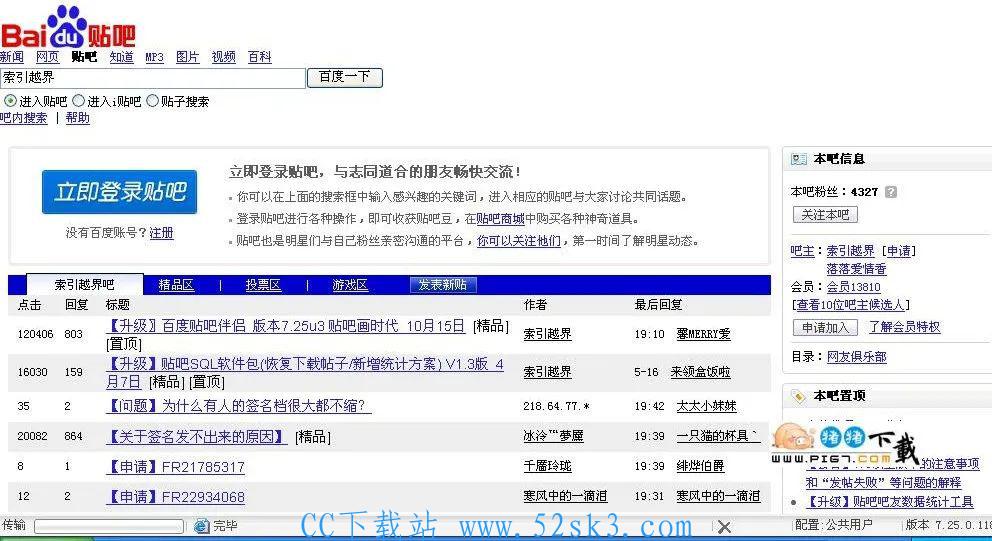
Task: Click the 百度一下 search button
Action: tap(345, 77)
